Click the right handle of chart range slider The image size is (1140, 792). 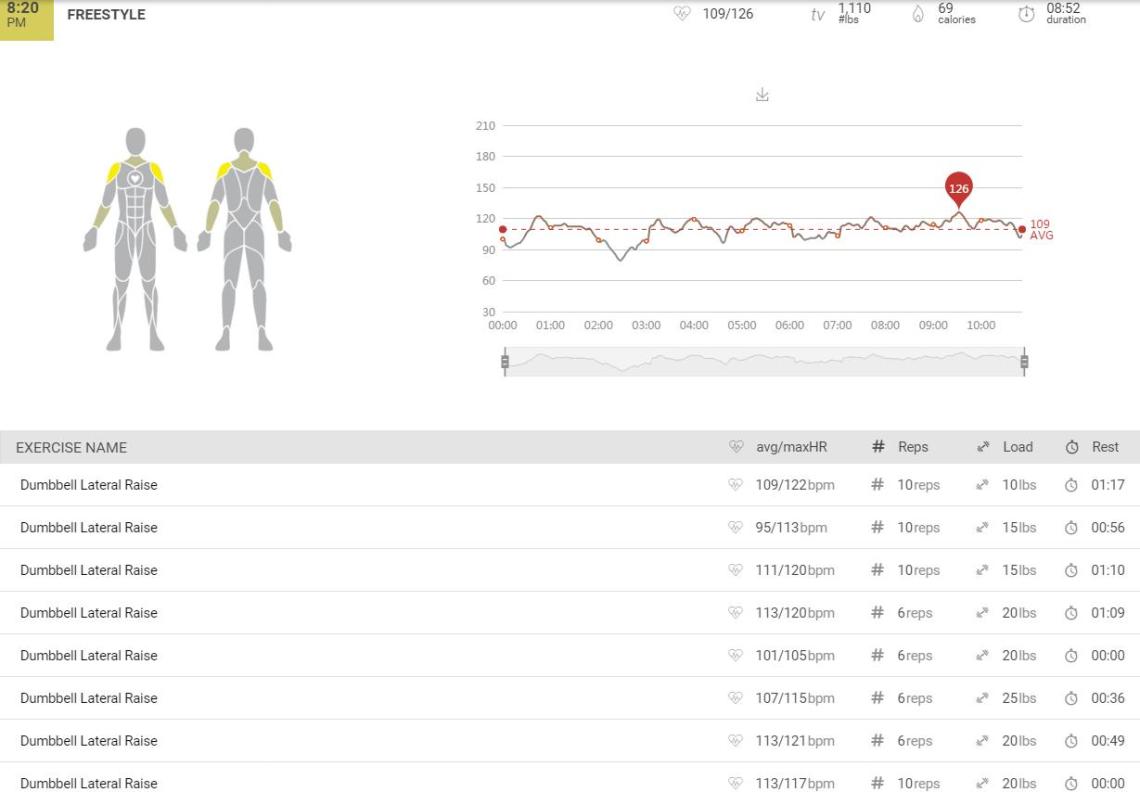[1023, 362]
